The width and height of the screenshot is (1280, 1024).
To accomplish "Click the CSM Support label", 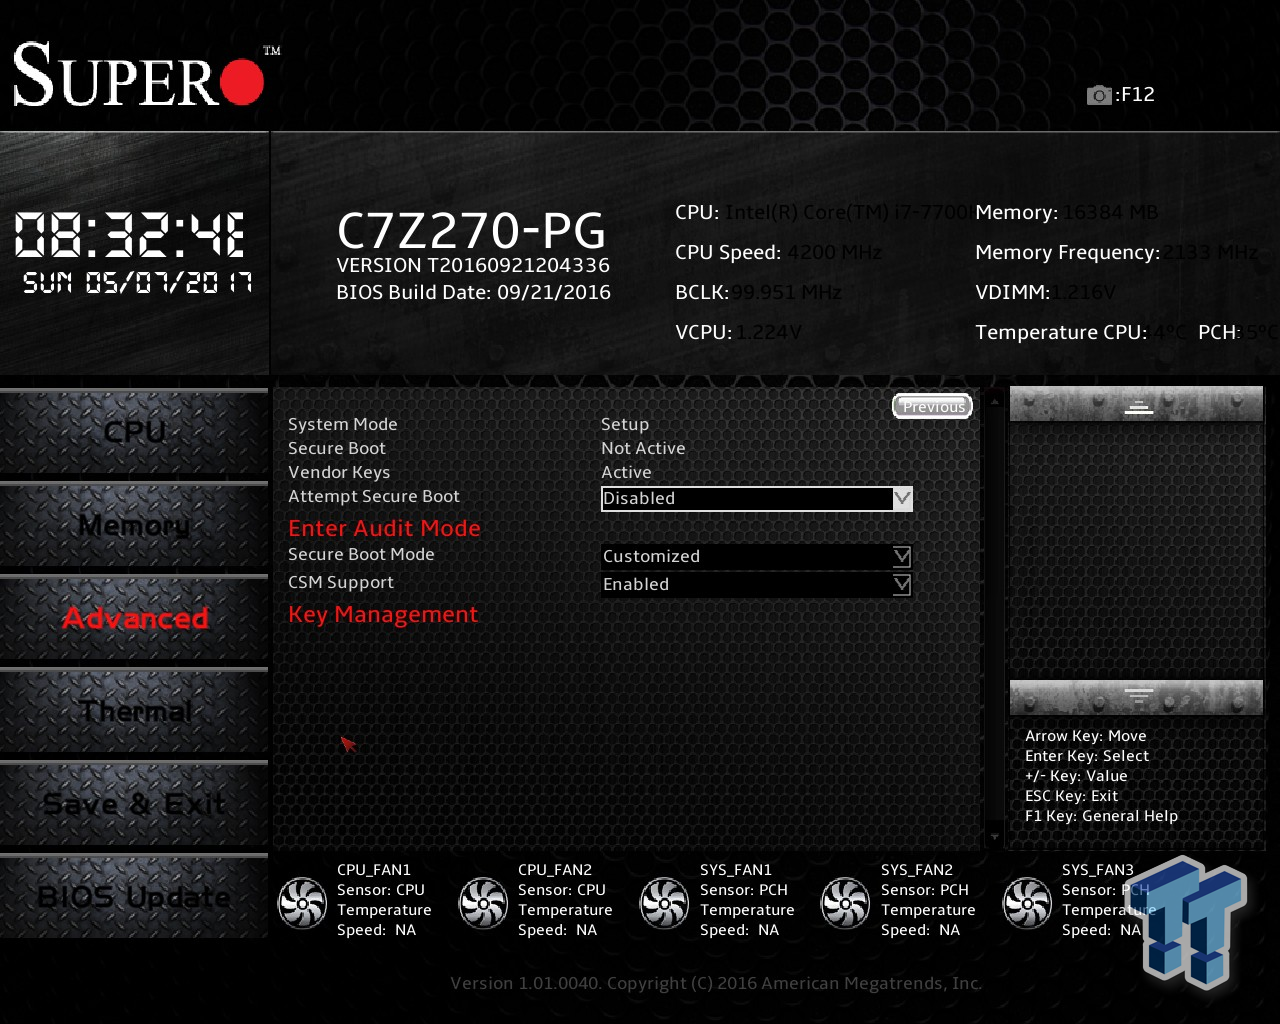I will click(341, 583).
